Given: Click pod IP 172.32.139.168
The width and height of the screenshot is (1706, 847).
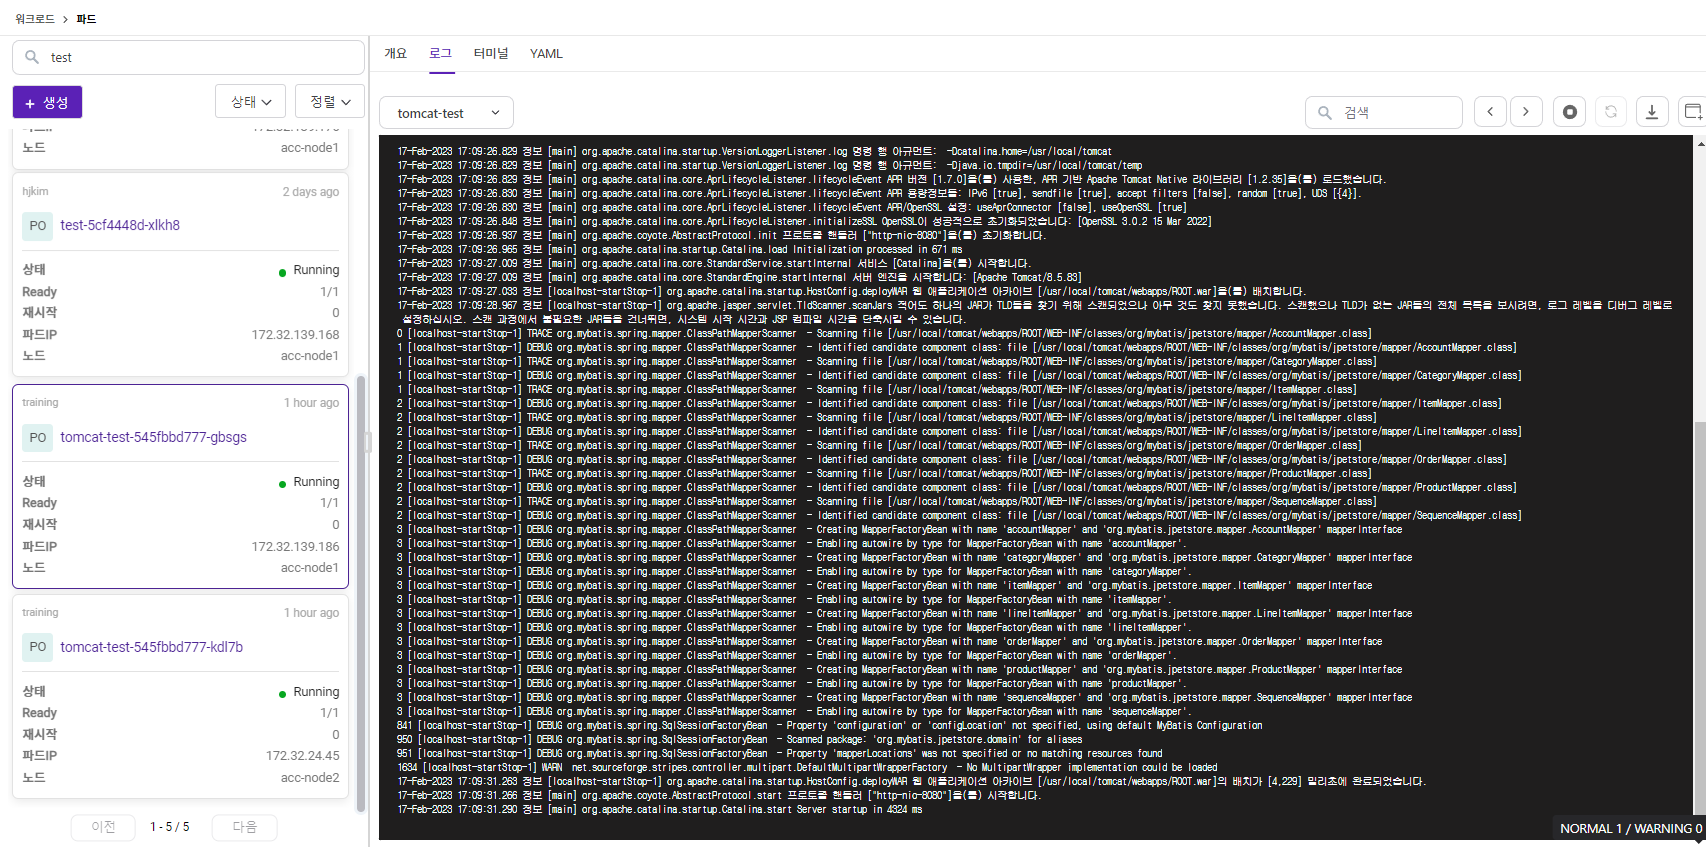Looking at the screenshot, I should (295, 335).
